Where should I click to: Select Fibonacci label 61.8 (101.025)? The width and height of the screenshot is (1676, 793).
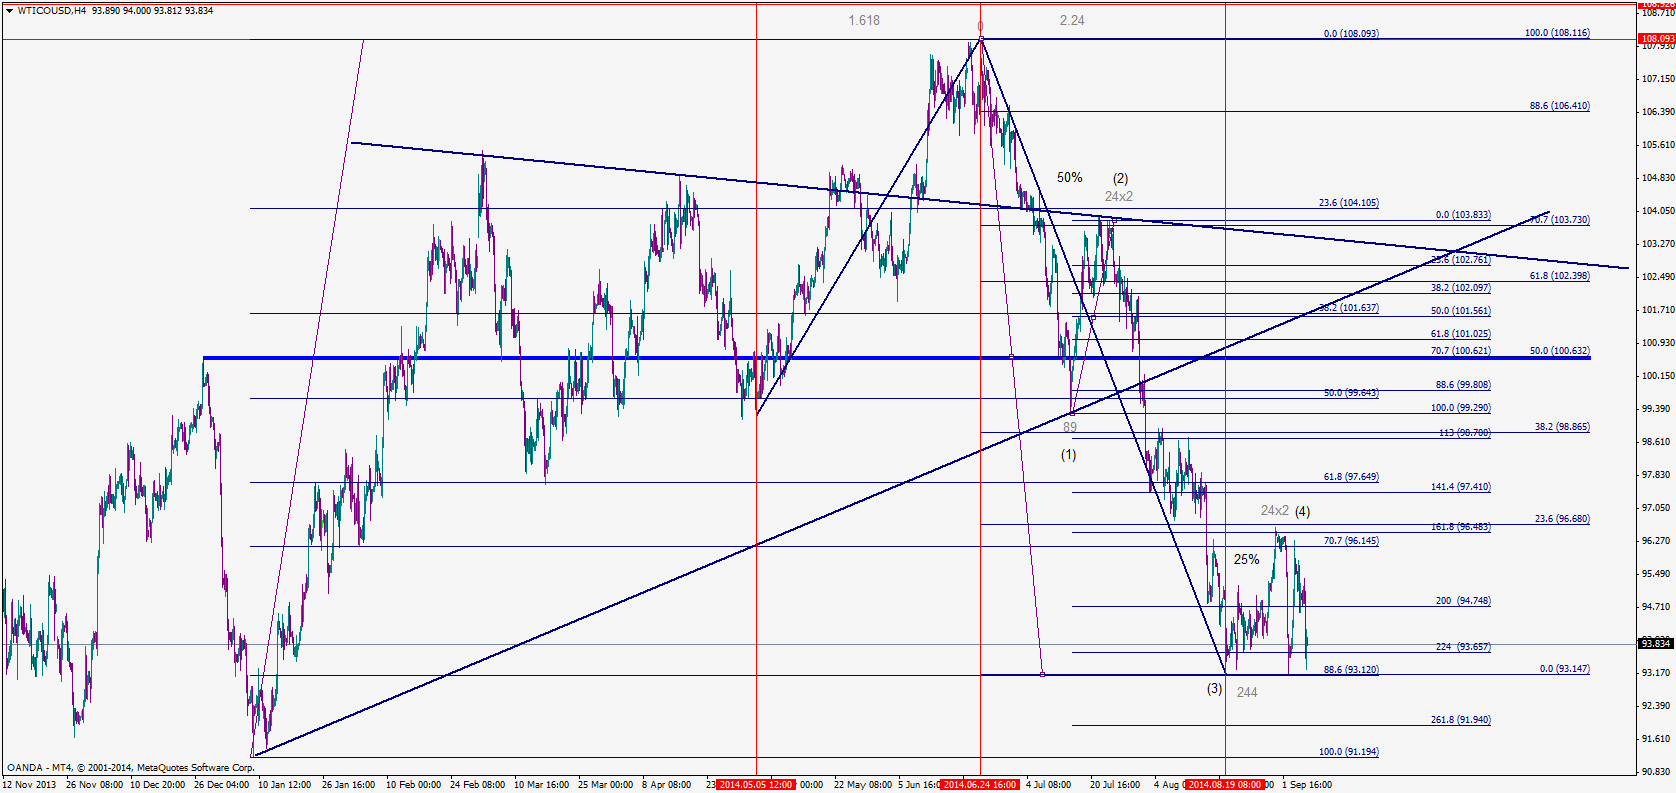point(1460,333)
